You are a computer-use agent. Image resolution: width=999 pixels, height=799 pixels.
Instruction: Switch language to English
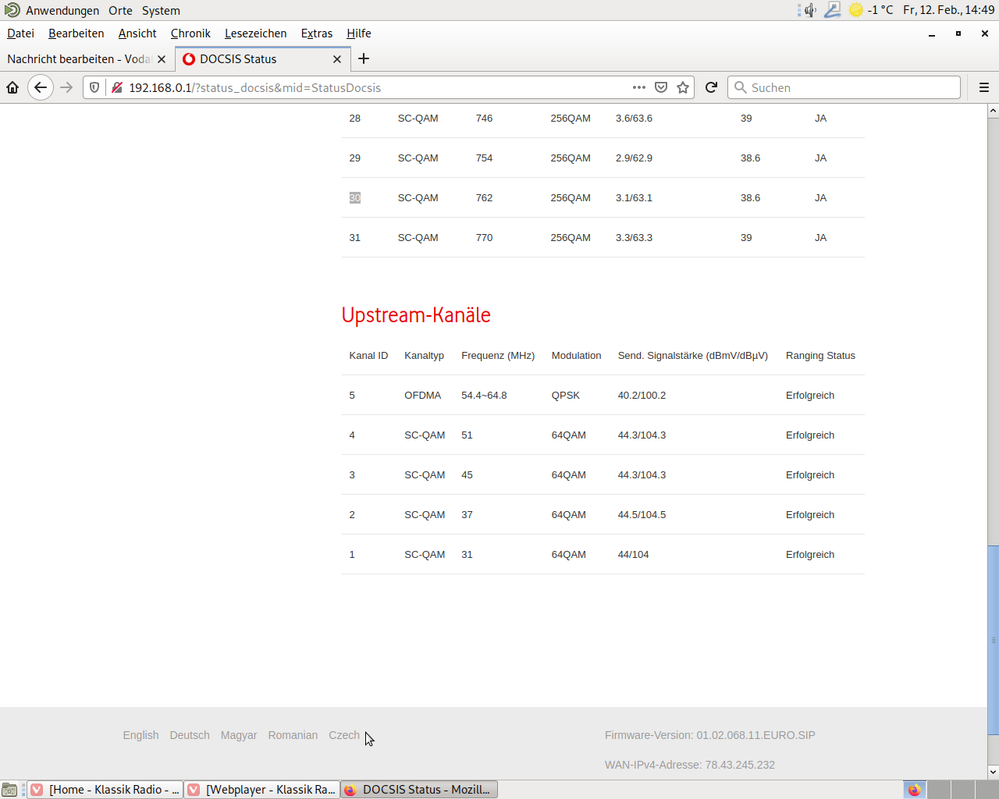(x=141, y=735)
